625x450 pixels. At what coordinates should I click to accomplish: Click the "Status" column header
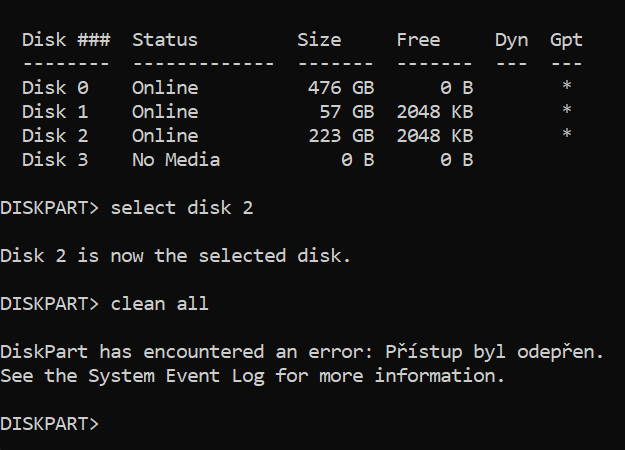(165, 40)
